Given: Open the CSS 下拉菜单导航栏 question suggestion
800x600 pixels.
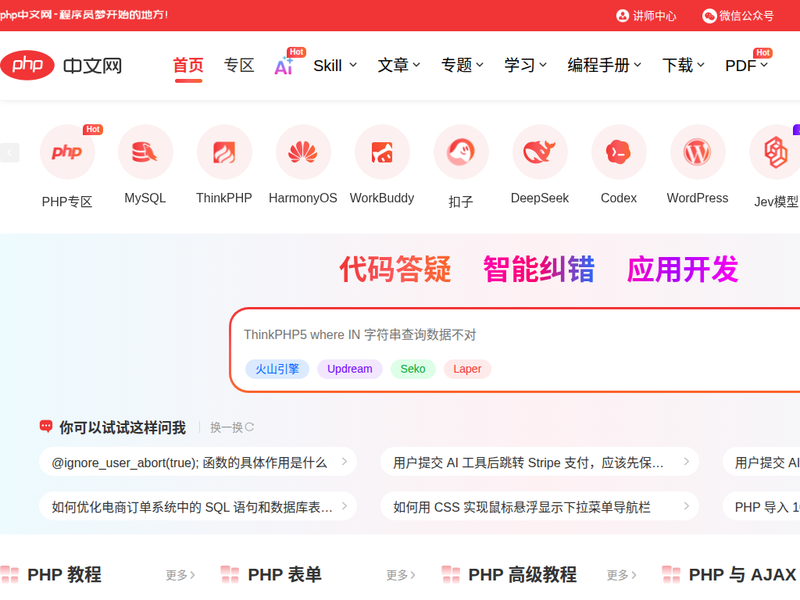Looking at the screenshot, I should point(539,506).
